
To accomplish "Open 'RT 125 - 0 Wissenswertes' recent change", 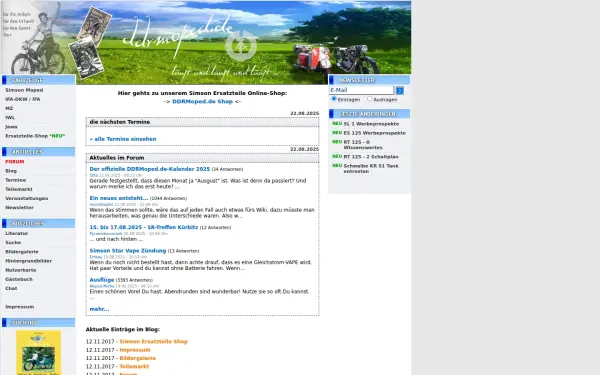I will pos(363,145).
